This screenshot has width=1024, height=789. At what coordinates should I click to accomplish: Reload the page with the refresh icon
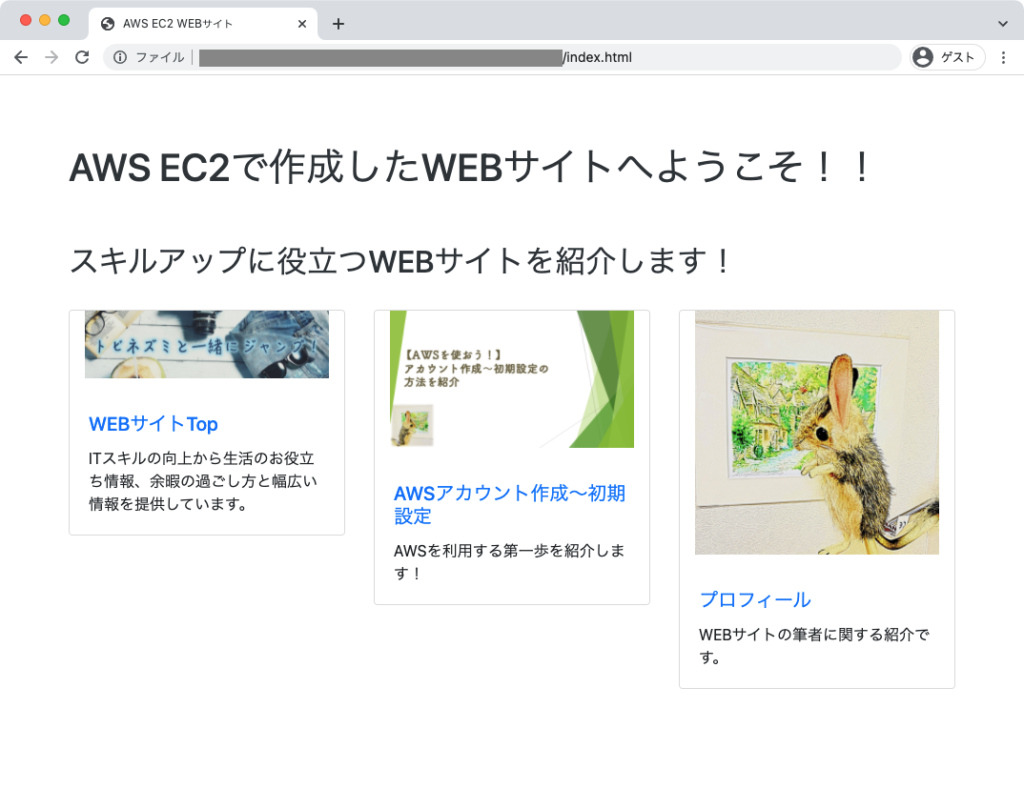[82, 57]
